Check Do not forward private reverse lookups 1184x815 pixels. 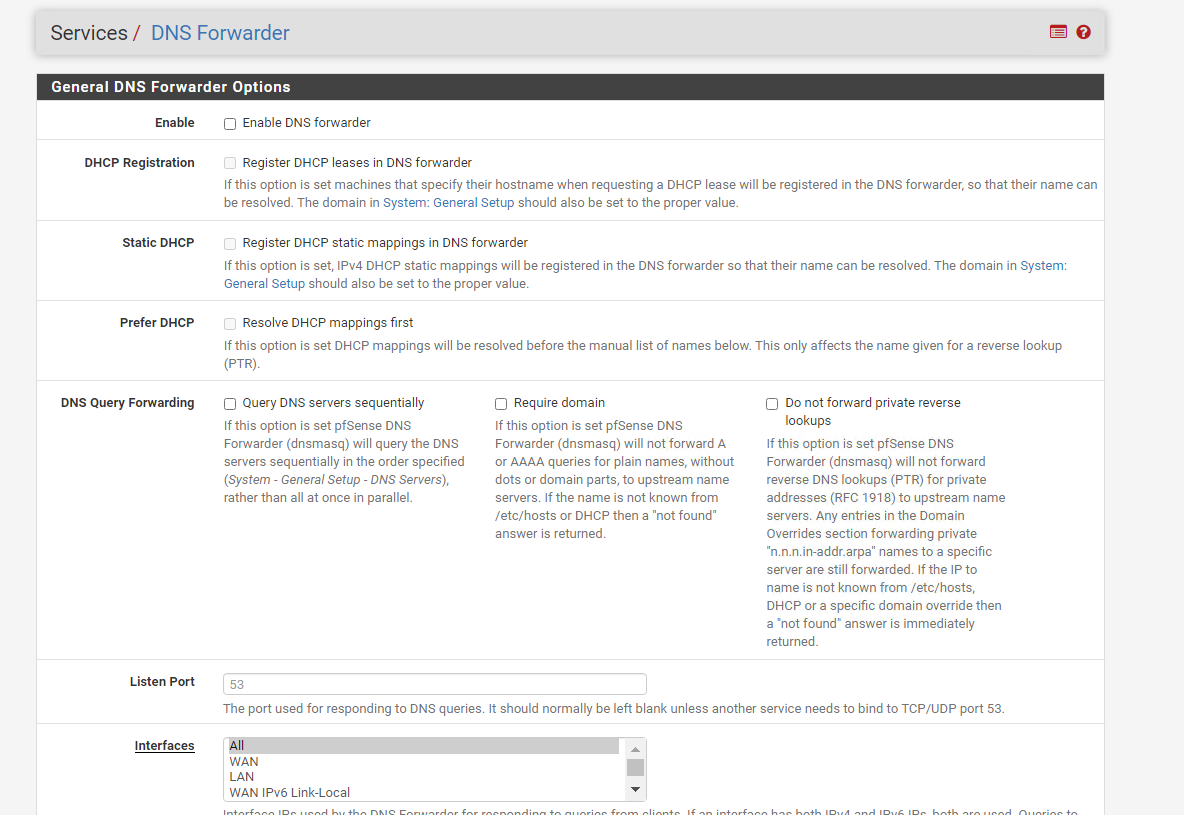pos(772,404)
